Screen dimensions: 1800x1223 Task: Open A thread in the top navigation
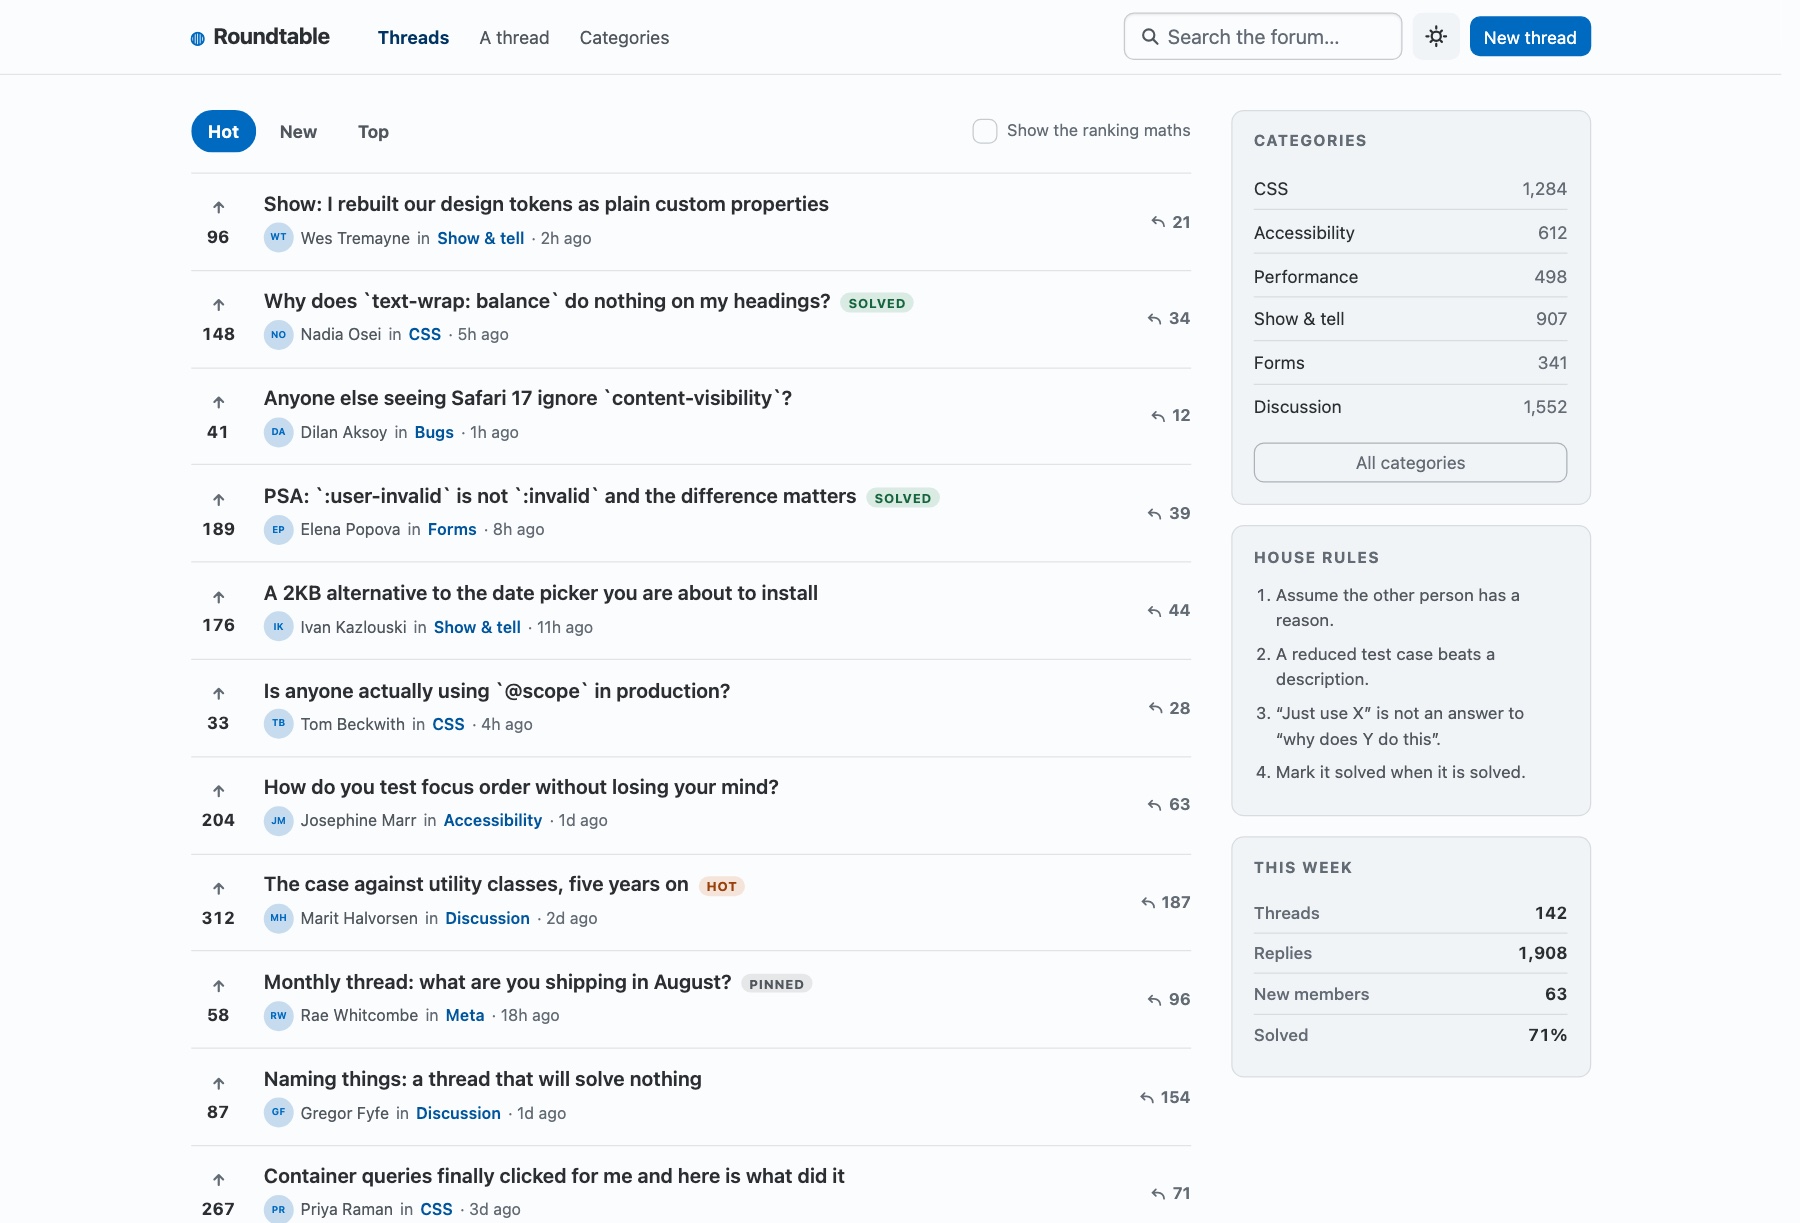[514, 37]
